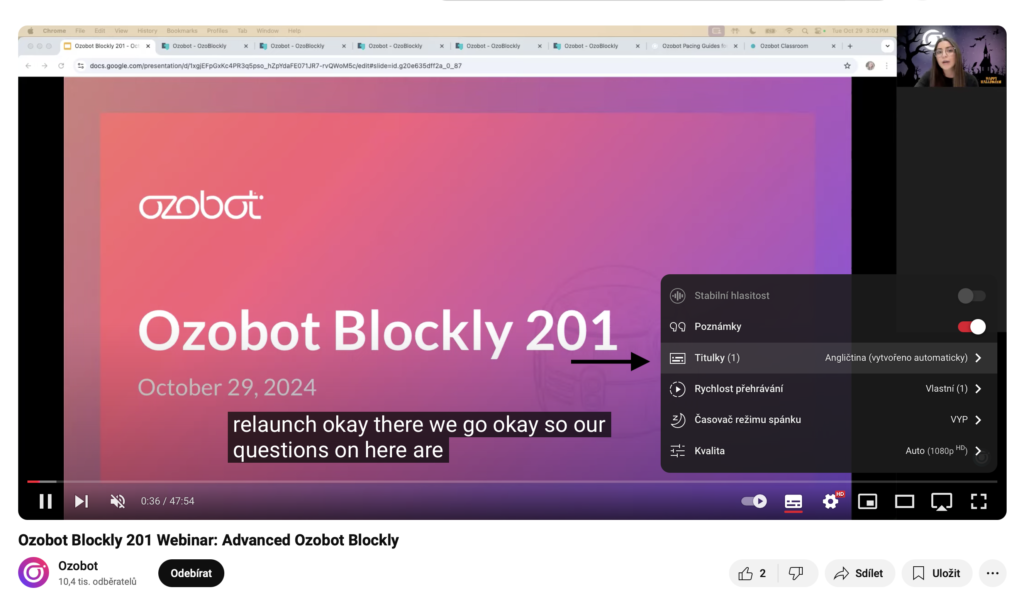
Task: Expand playback speed options via chevron
Action: pos(978,389)
